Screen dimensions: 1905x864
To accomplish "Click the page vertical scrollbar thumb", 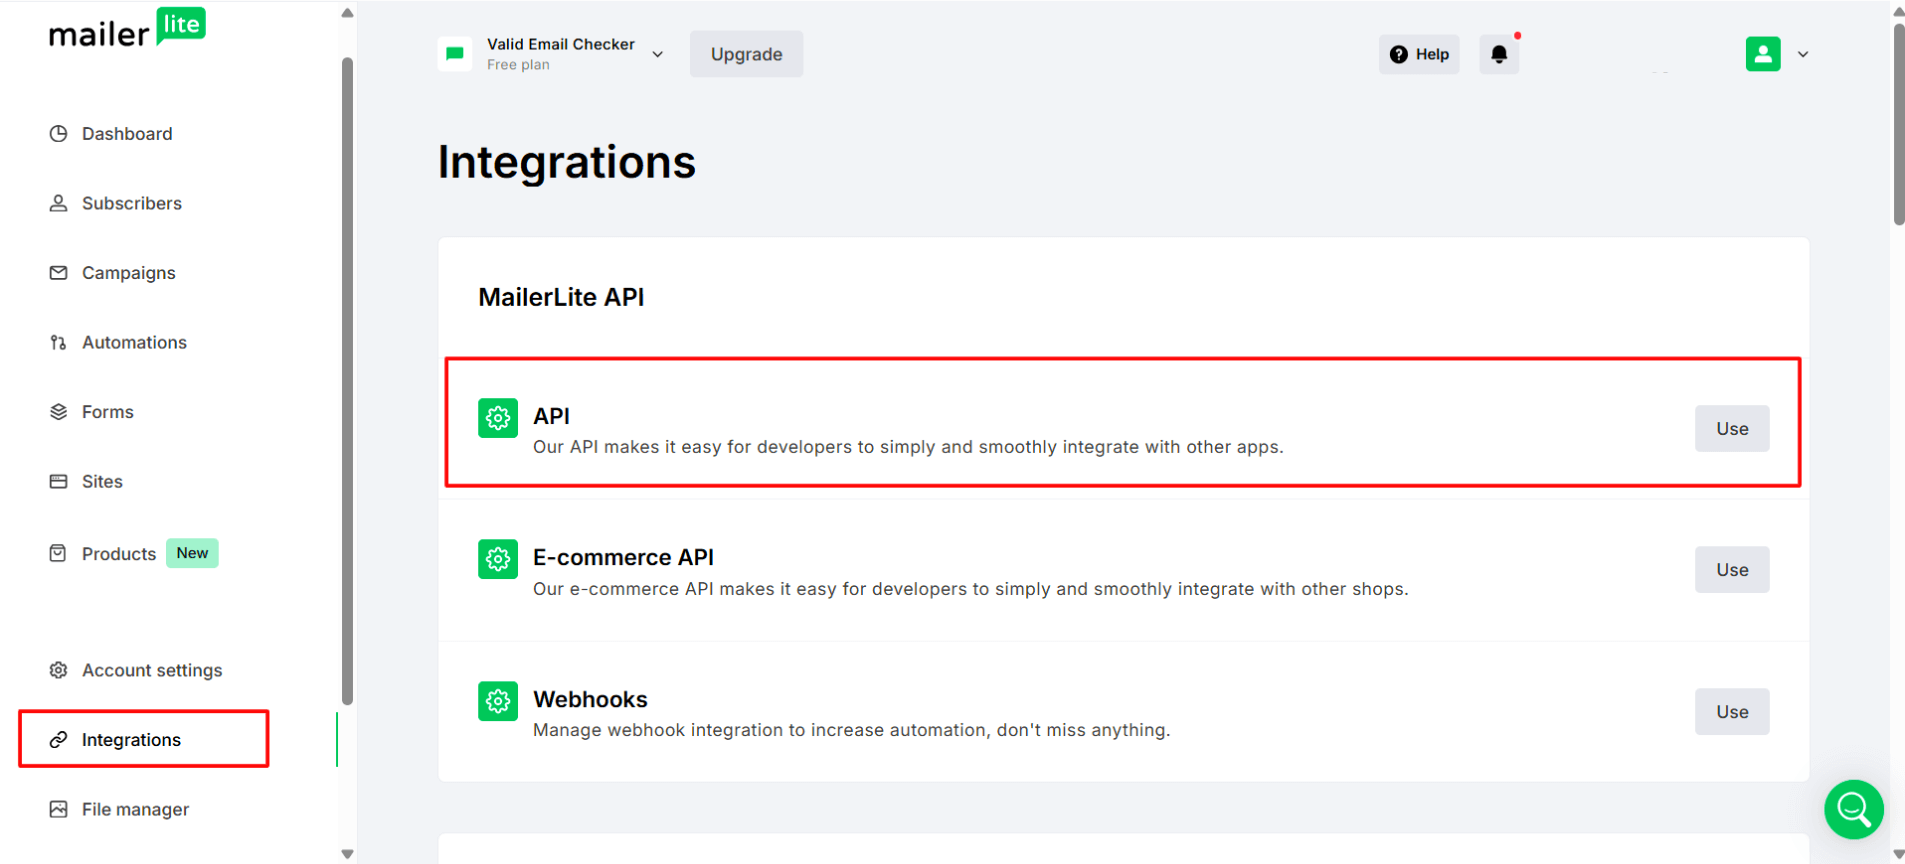I will click(x=1899, y=124).
